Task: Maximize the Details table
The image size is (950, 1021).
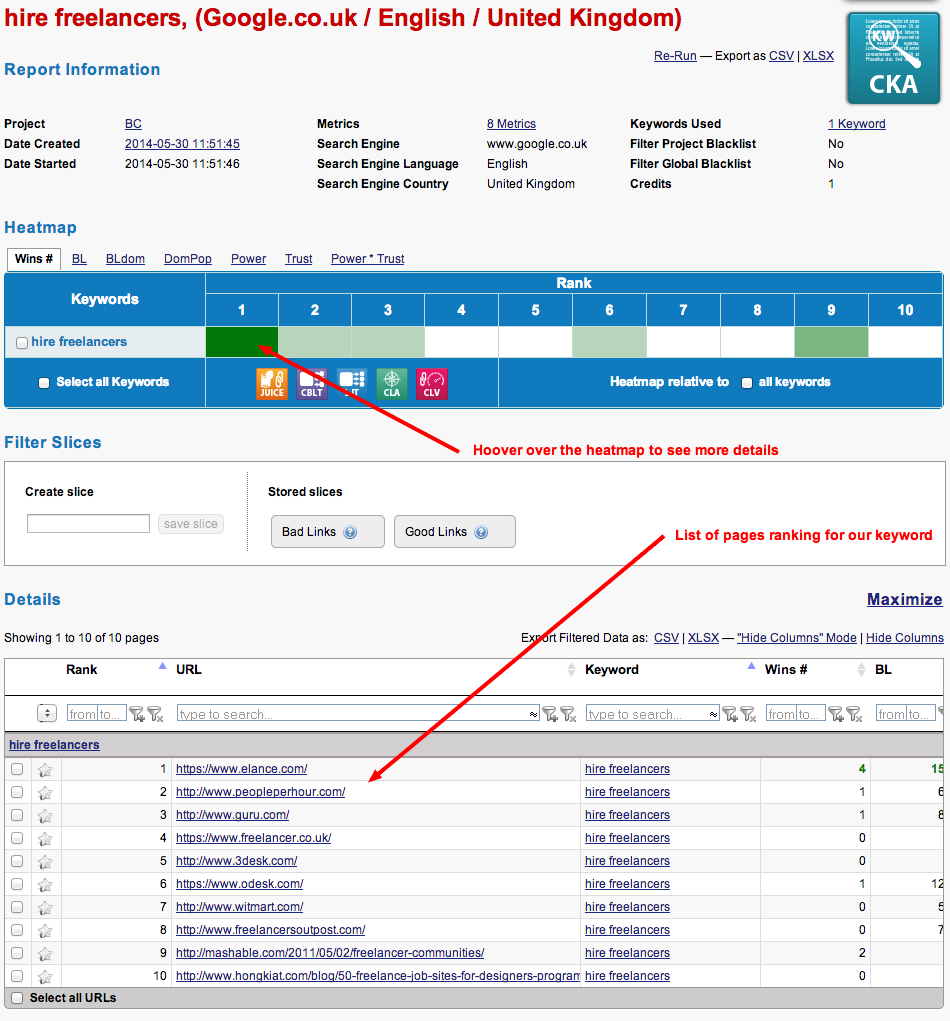Action: click(904, 599)
